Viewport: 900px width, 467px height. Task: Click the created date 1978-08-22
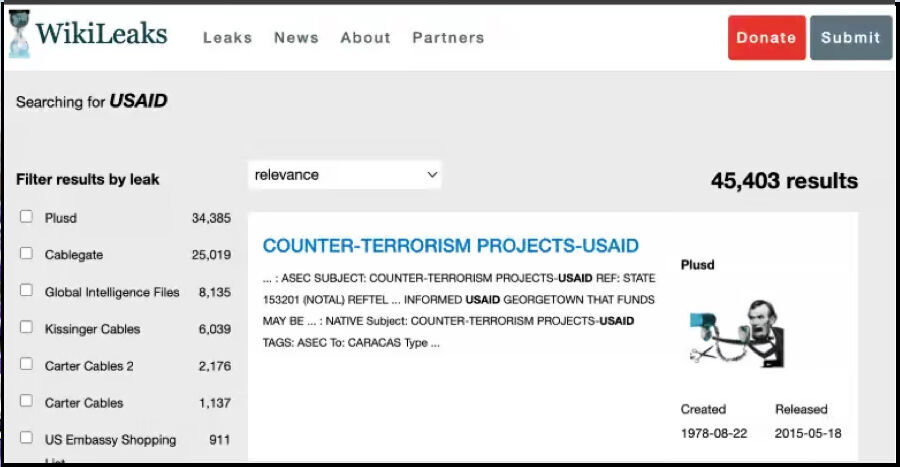click(714, 434)
